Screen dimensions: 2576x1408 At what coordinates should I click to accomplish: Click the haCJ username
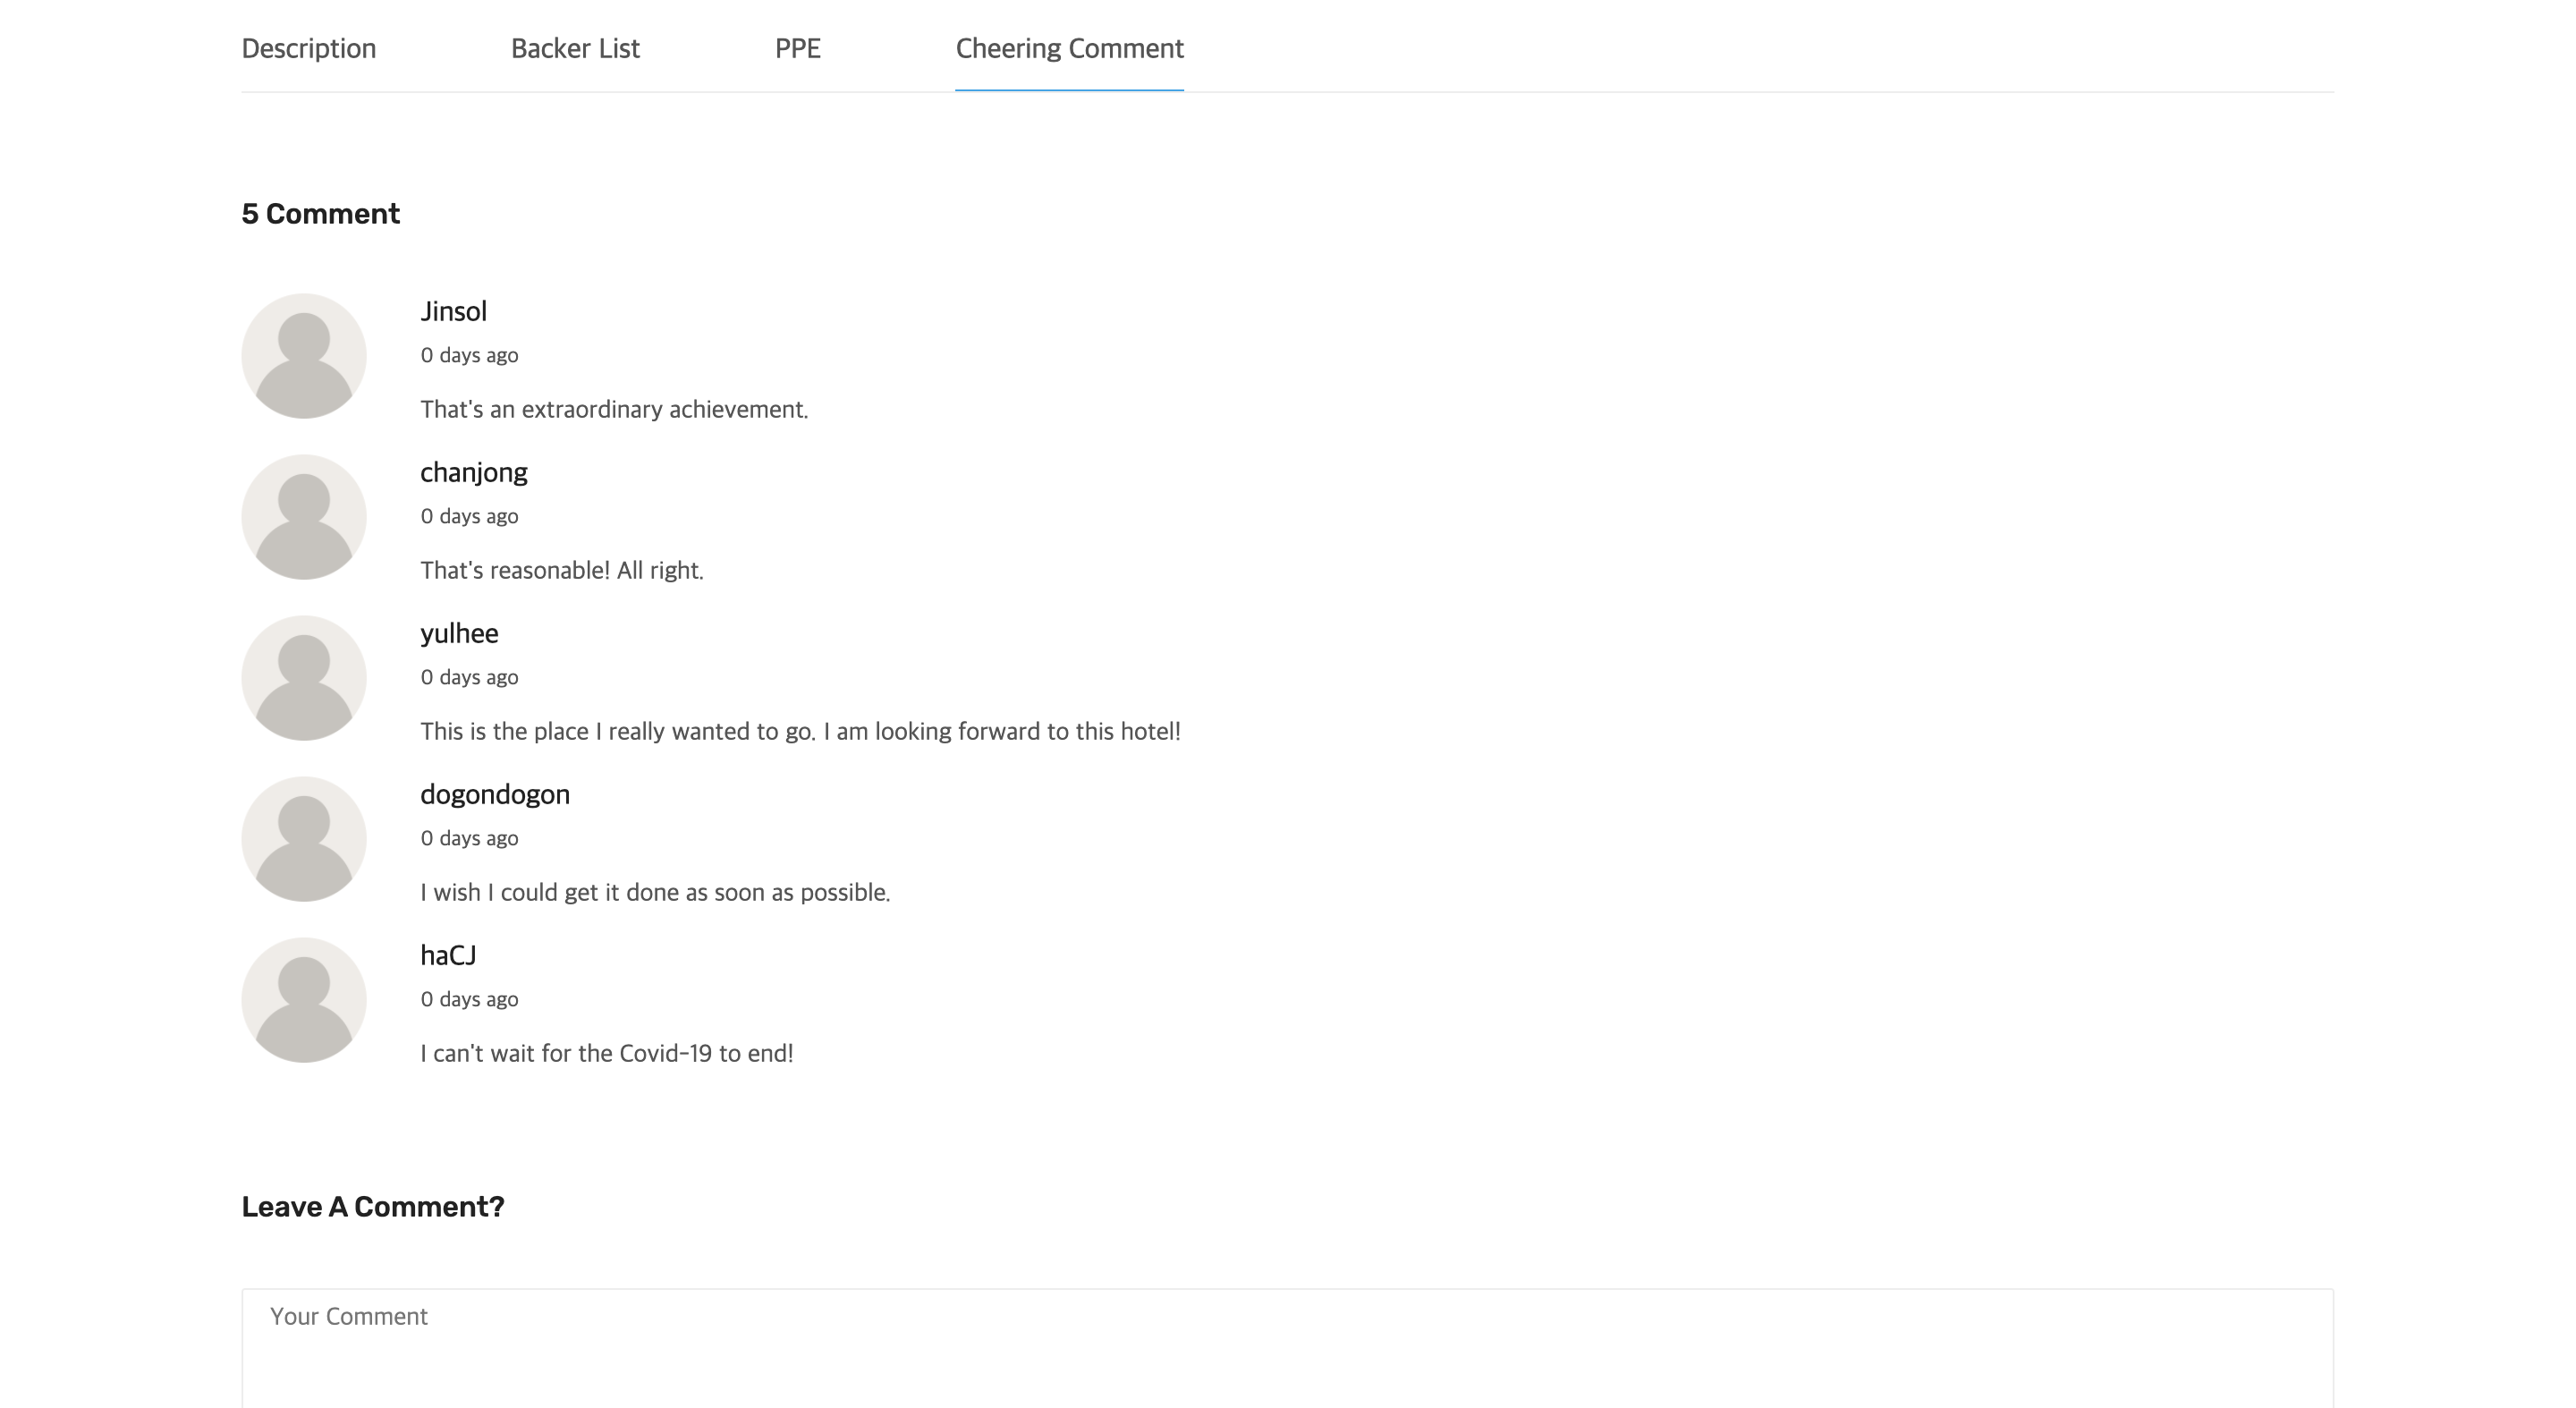click(x=448, y=955)
